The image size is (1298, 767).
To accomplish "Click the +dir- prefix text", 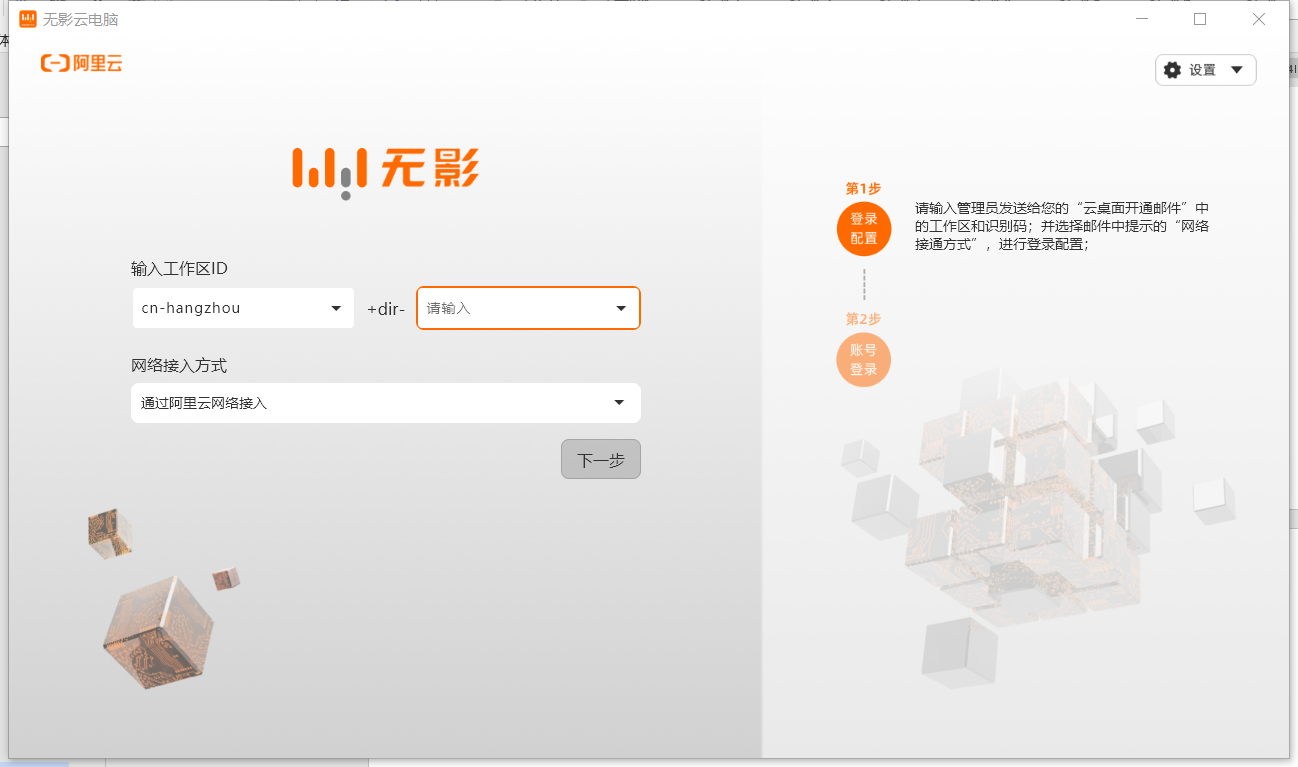I will pos(386,309).
